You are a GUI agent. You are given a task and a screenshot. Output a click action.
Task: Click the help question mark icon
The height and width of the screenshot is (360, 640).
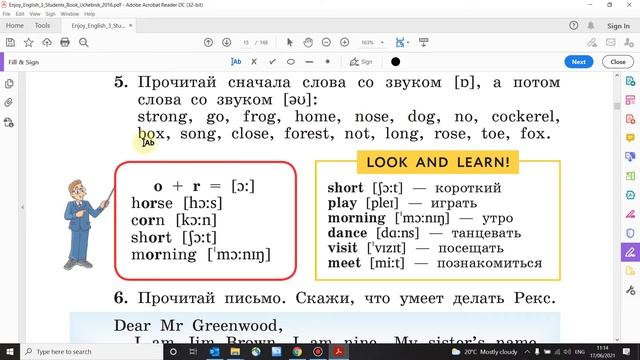click(x=573, y=26)
